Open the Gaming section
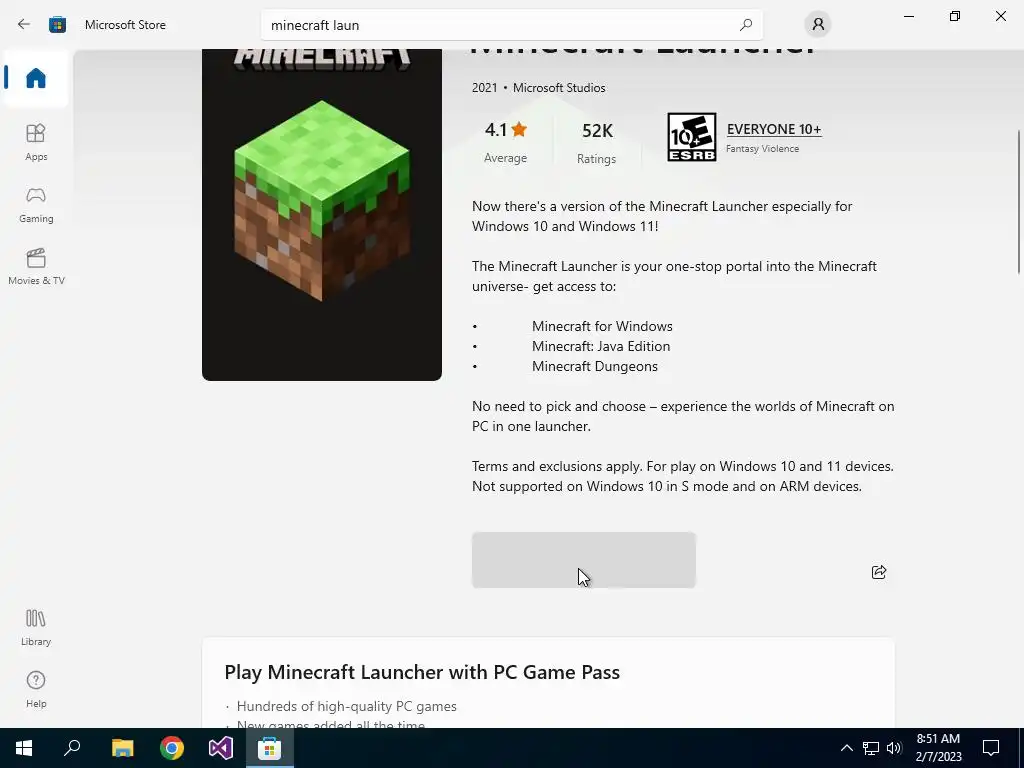This screenshot has width=1024, height=768. tap(36, 204)
